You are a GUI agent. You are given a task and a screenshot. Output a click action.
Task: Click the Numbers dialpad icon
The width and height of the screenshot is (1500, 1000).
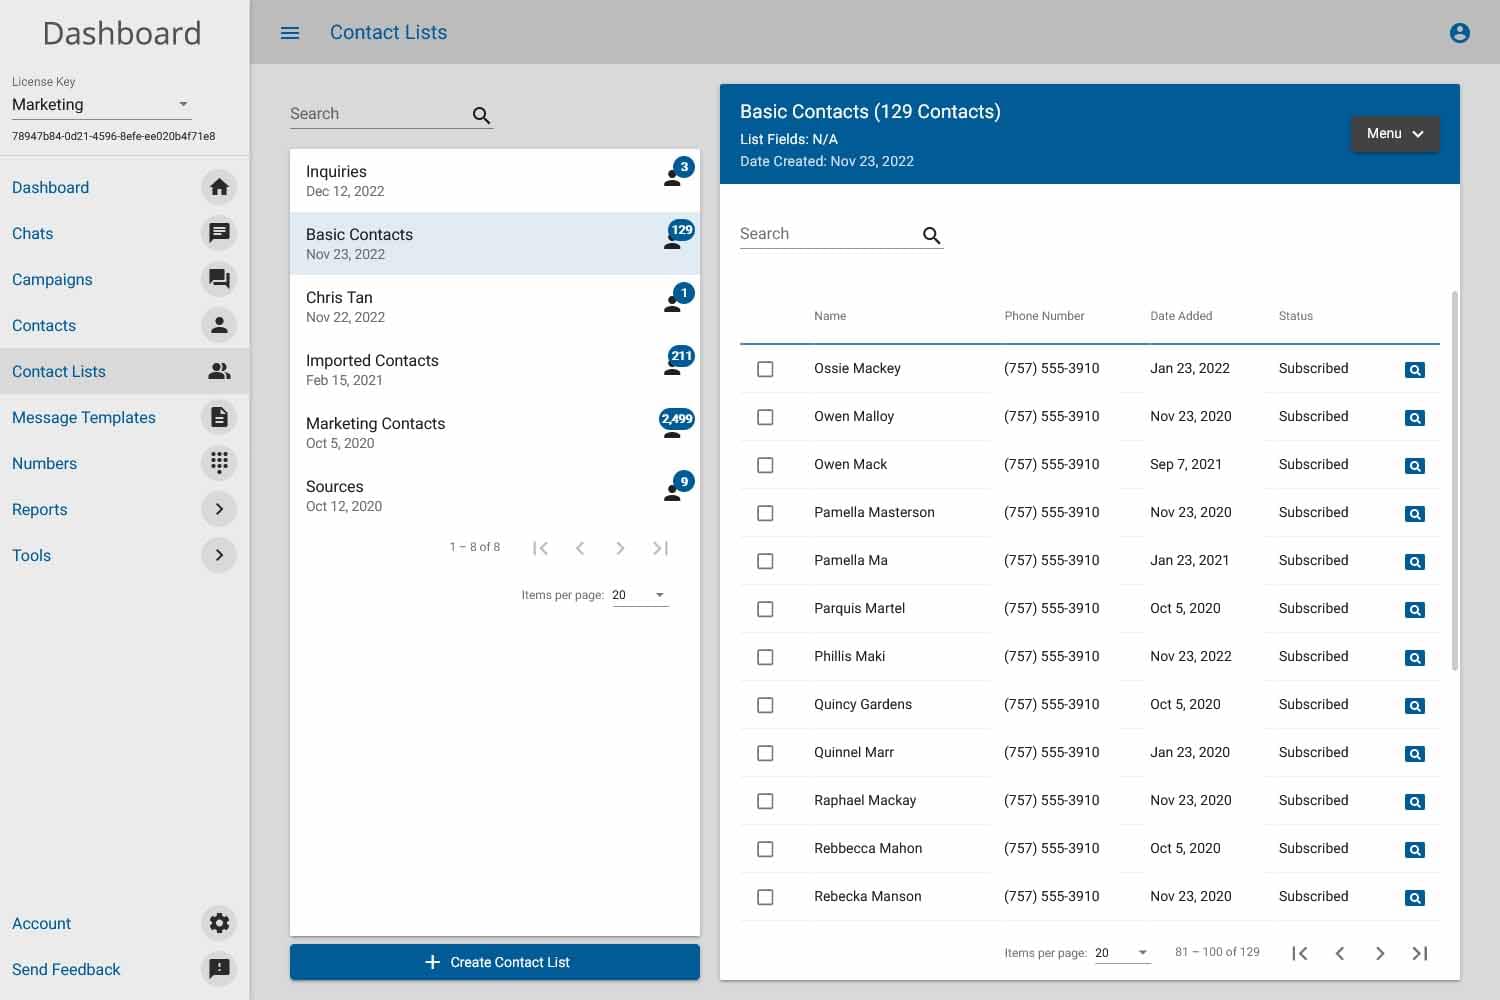click(x=219, y=463)
